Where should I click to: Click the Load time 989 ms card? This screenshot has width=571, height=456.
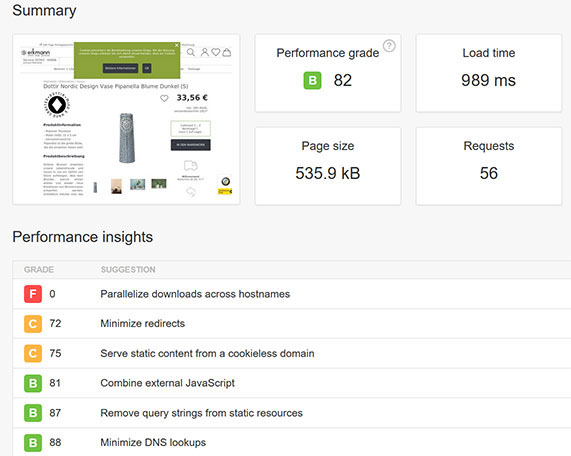pos(489,73)
